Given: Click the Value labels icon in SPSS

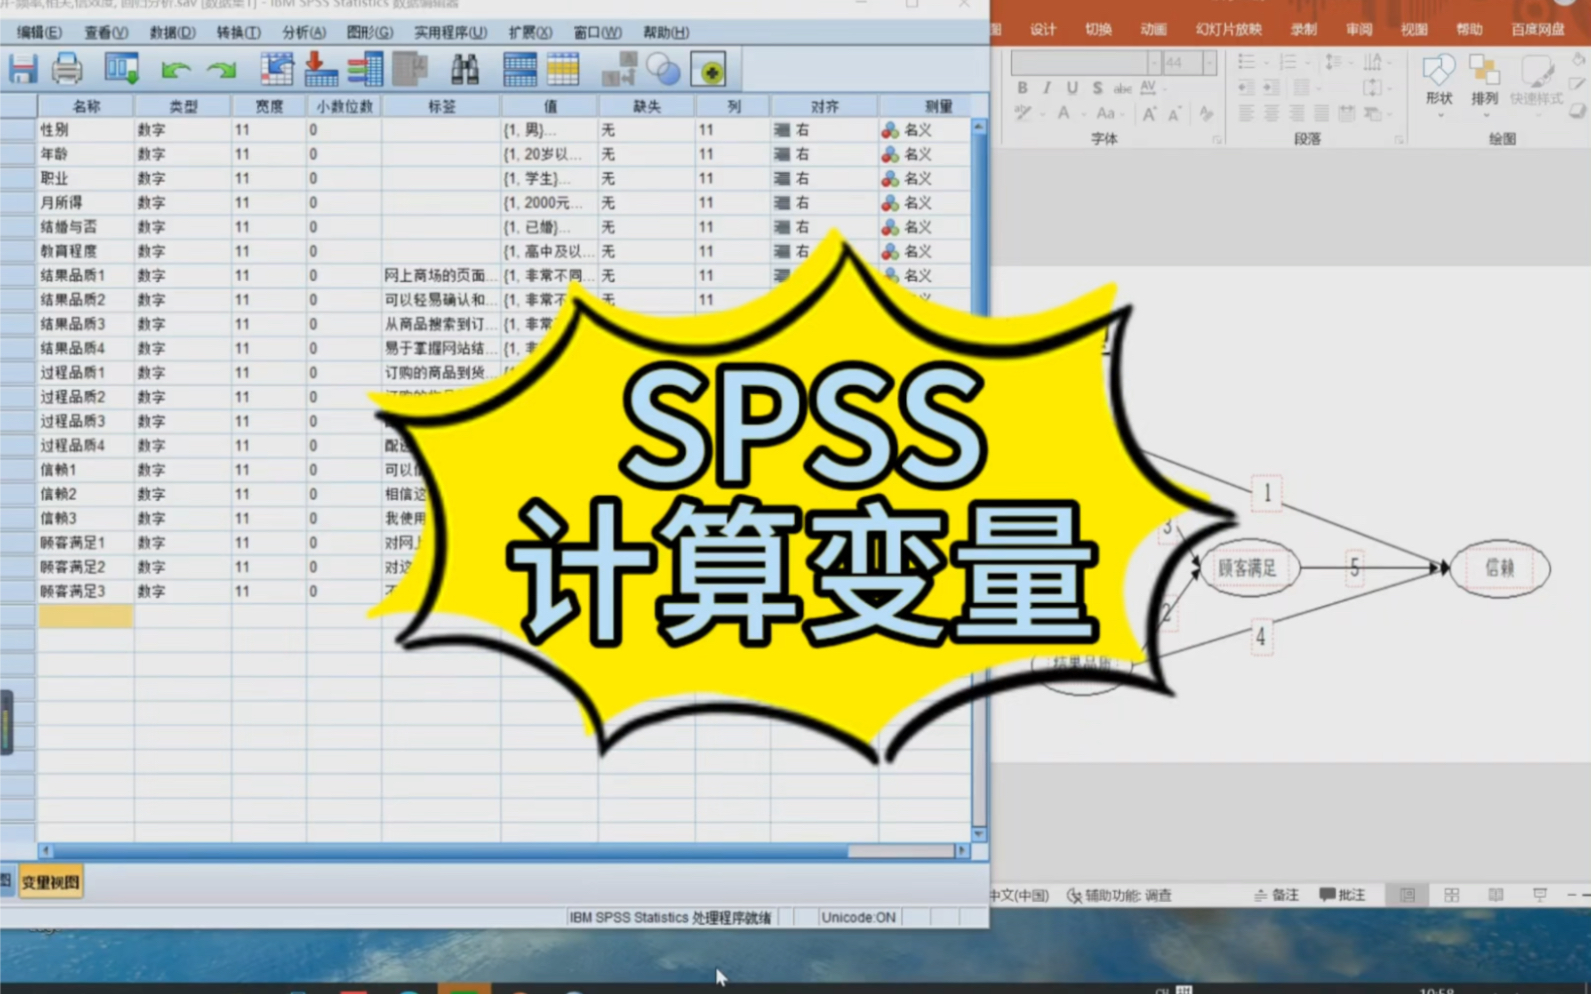Looking at the screenshot, I should tap(618, 69).
